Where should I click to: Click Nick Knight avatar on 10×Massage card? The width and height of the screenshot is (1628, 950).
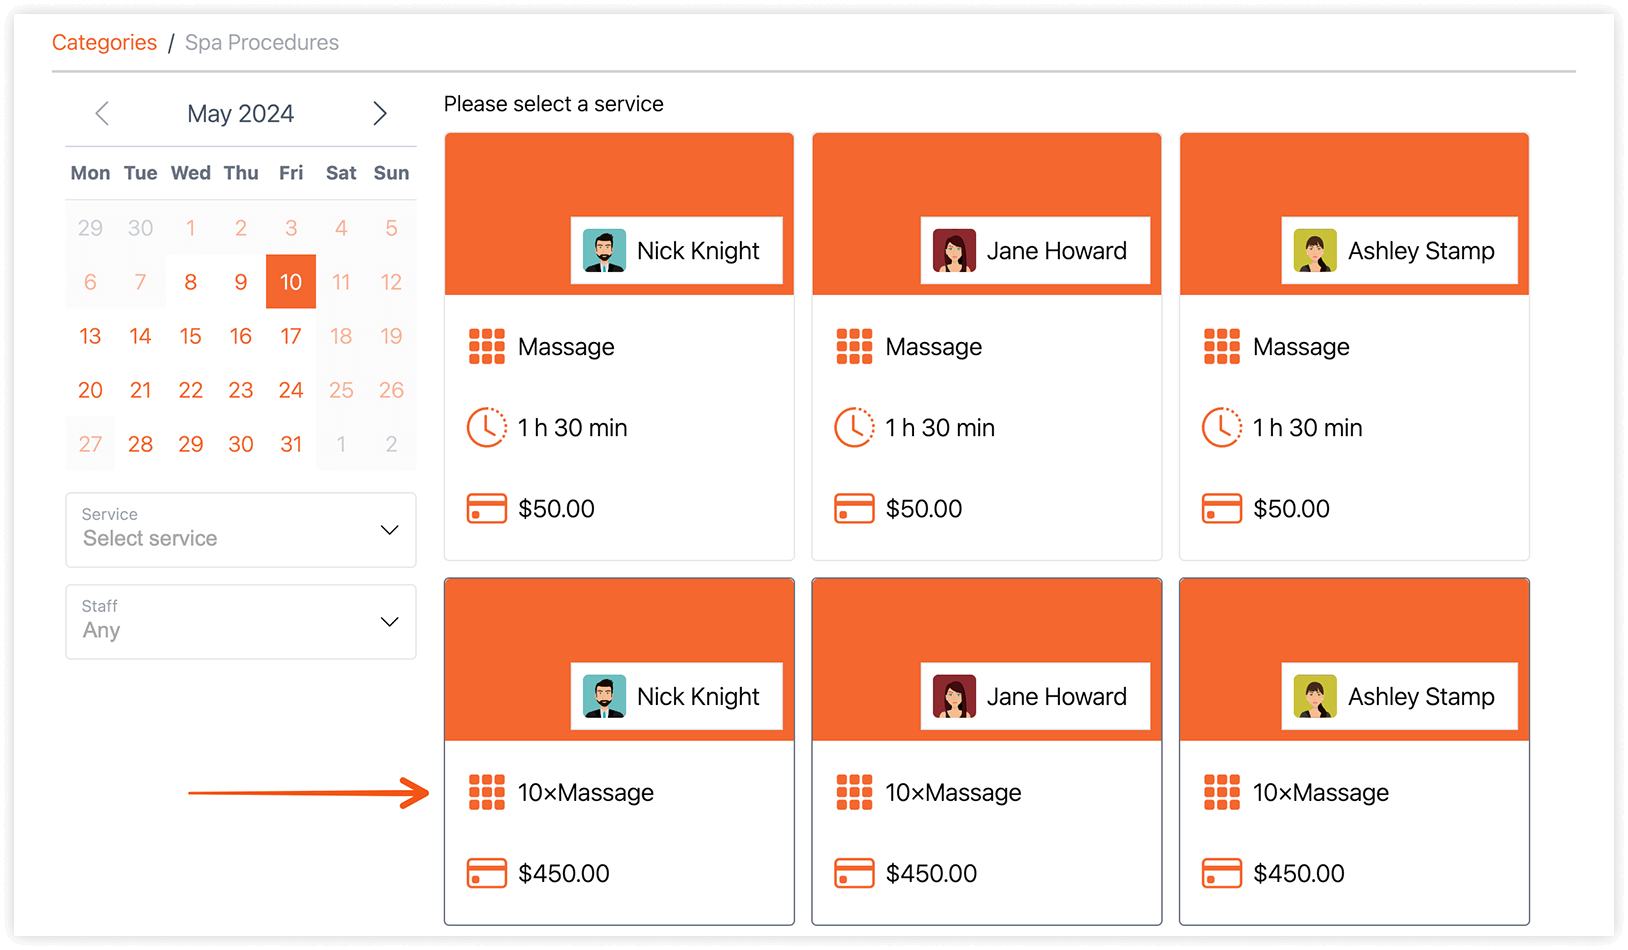point(604,697)
